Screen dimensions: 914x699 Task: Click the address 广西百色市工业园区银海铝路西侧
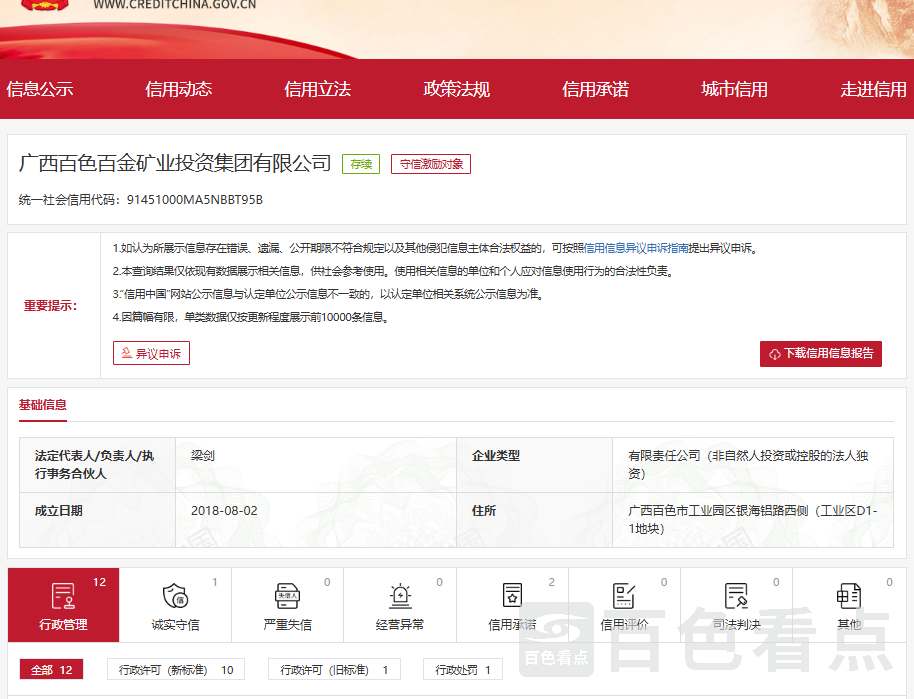(x=752, y=519)
